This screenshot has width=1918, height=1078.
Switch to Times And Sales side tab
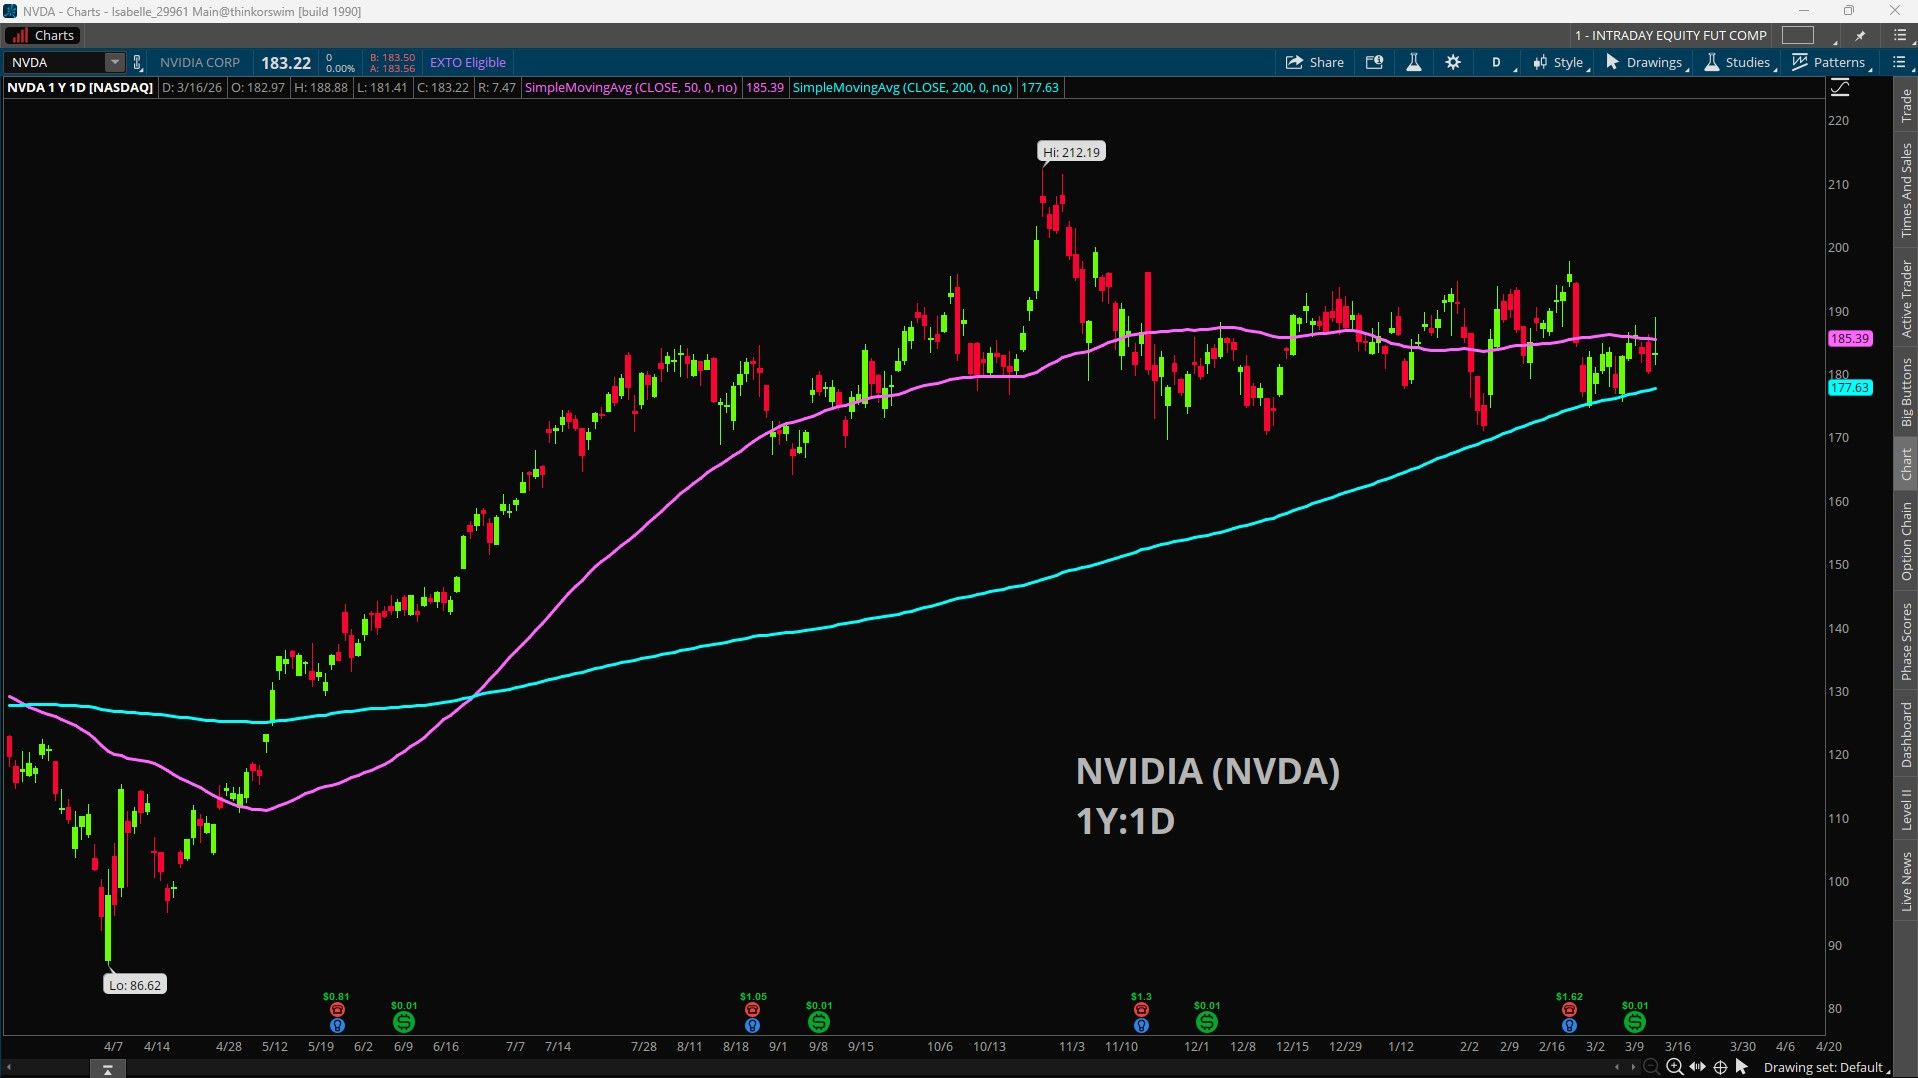(x=1907, y=190)
